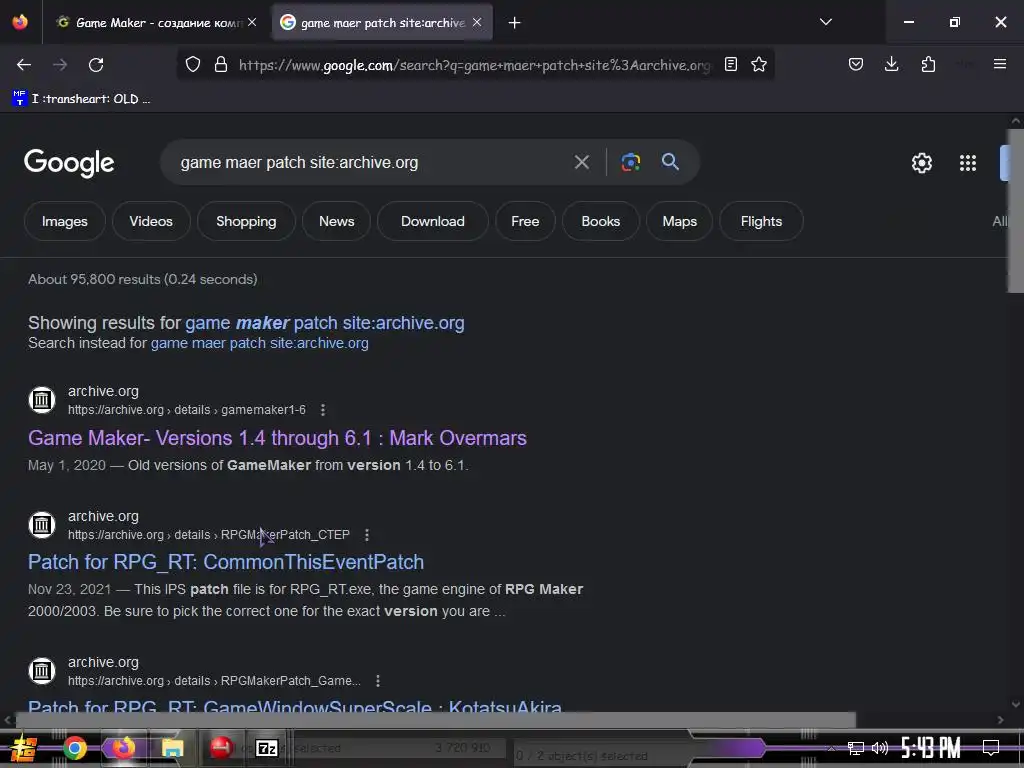The width and height of the screenshot is (1024, 768).
Task: Click the Google logo
Action: click(69, 163)
